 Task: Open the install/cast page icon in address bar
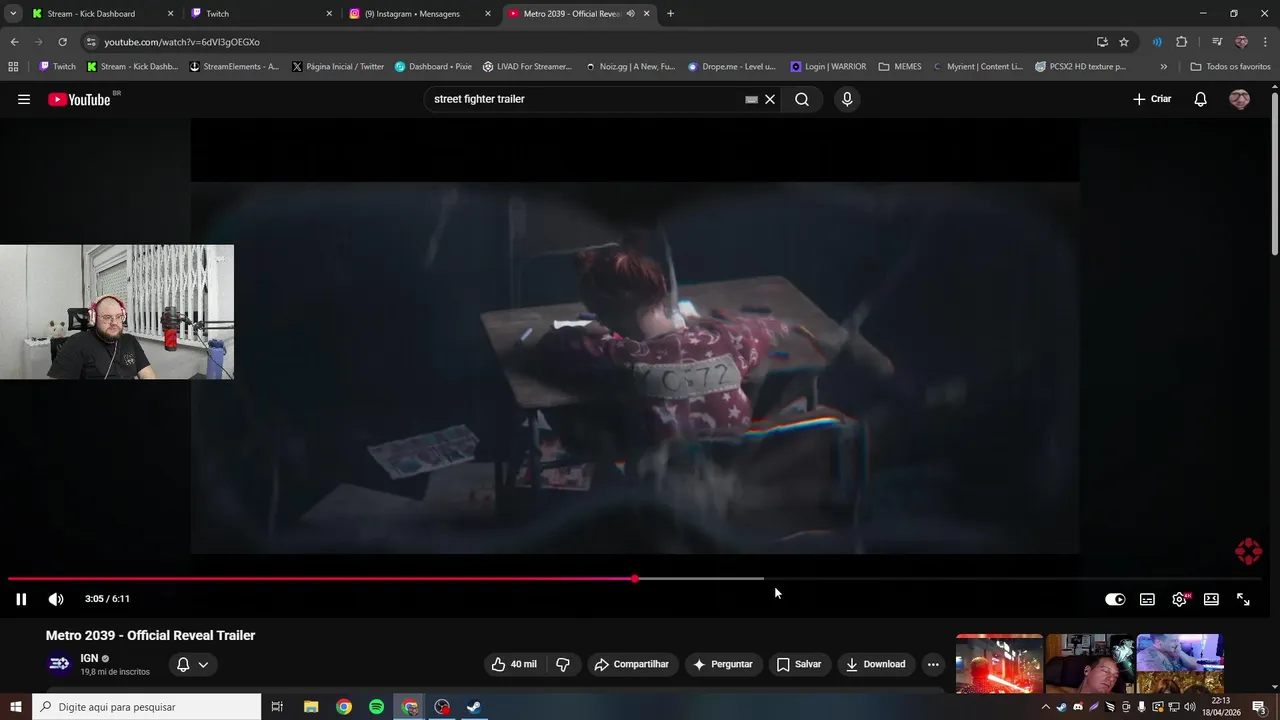(x=1102, y=42)
